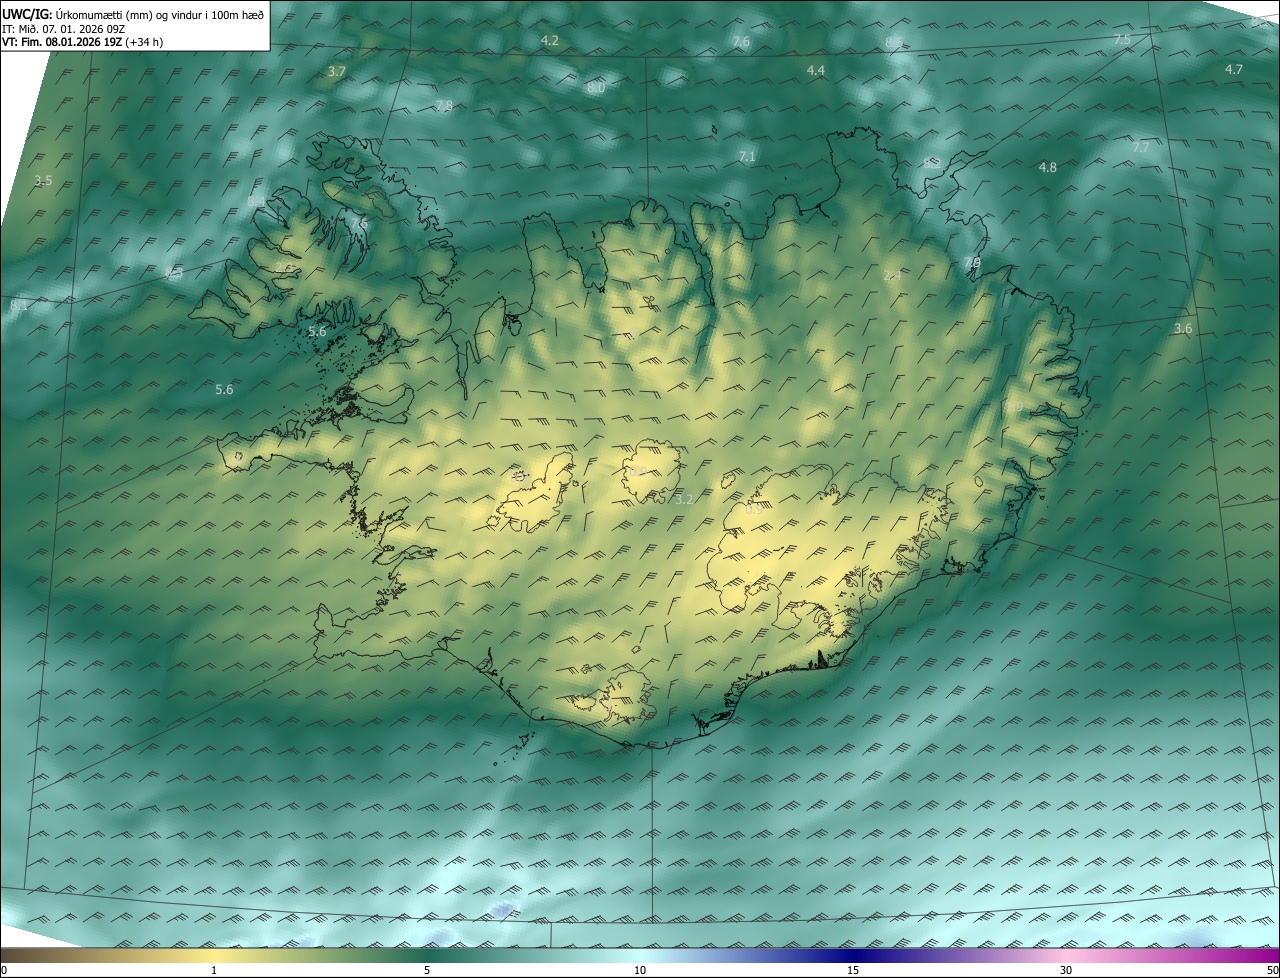Click the 7.1 value label

[747, 157]
